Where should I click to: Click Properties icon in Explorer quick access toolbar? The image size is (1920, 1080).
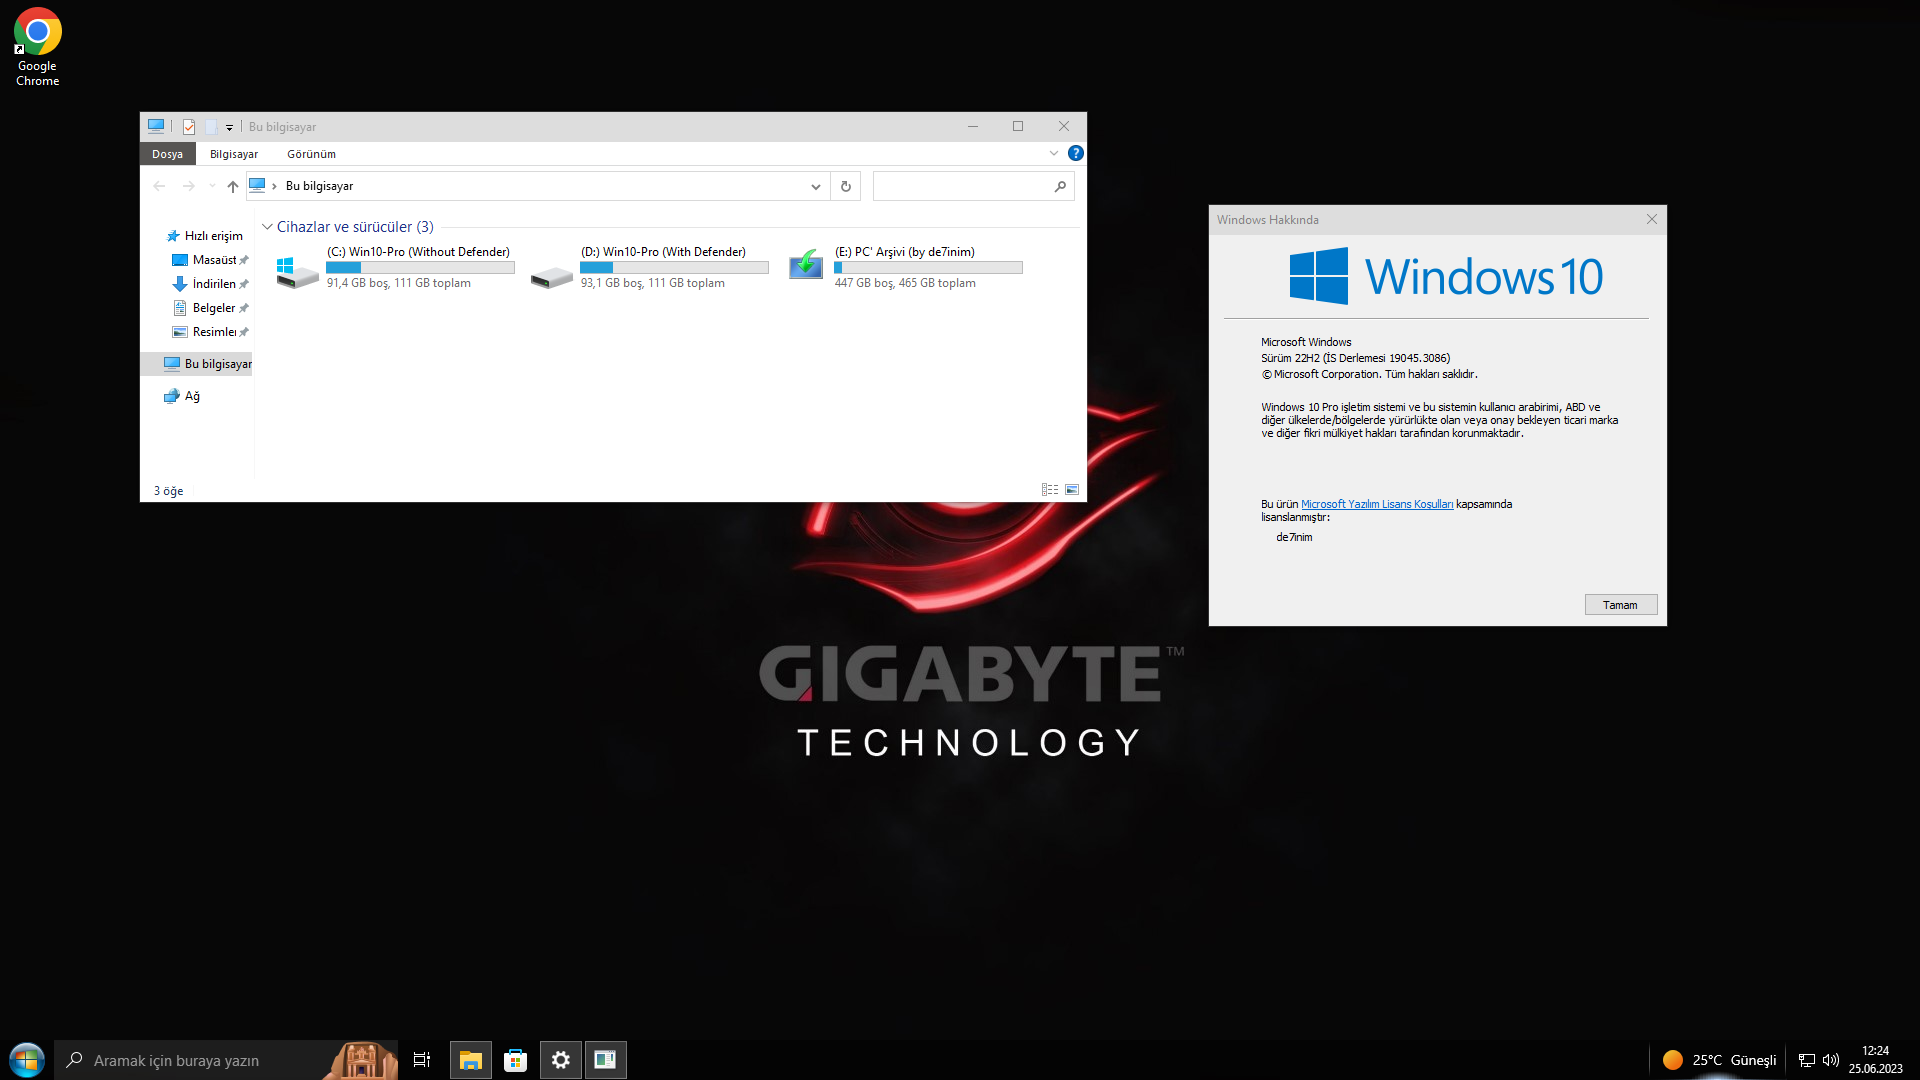click(x=188, y=127)
